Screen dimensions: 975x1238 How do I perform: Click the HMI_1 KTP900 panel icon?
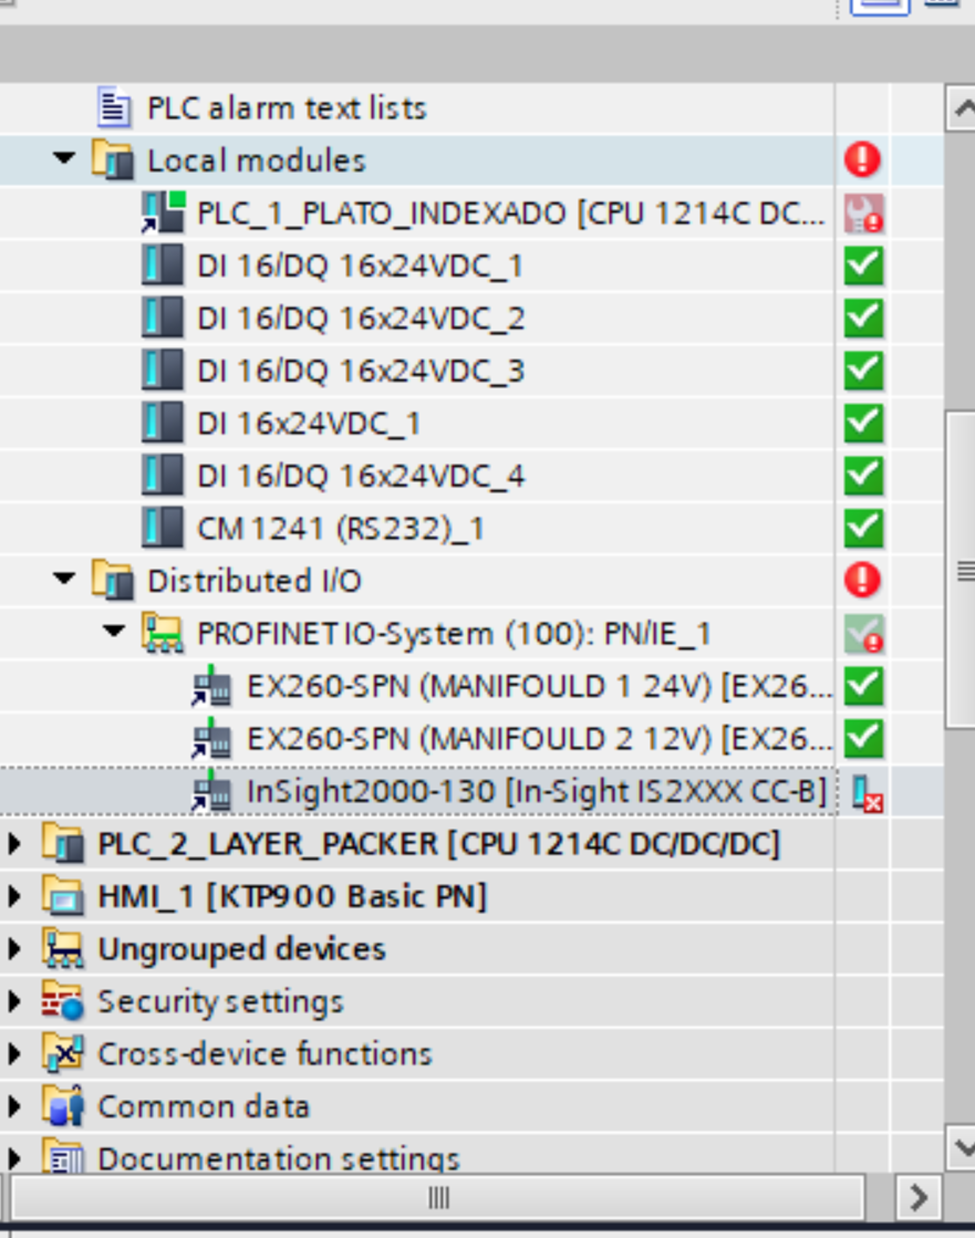point(63,896)
